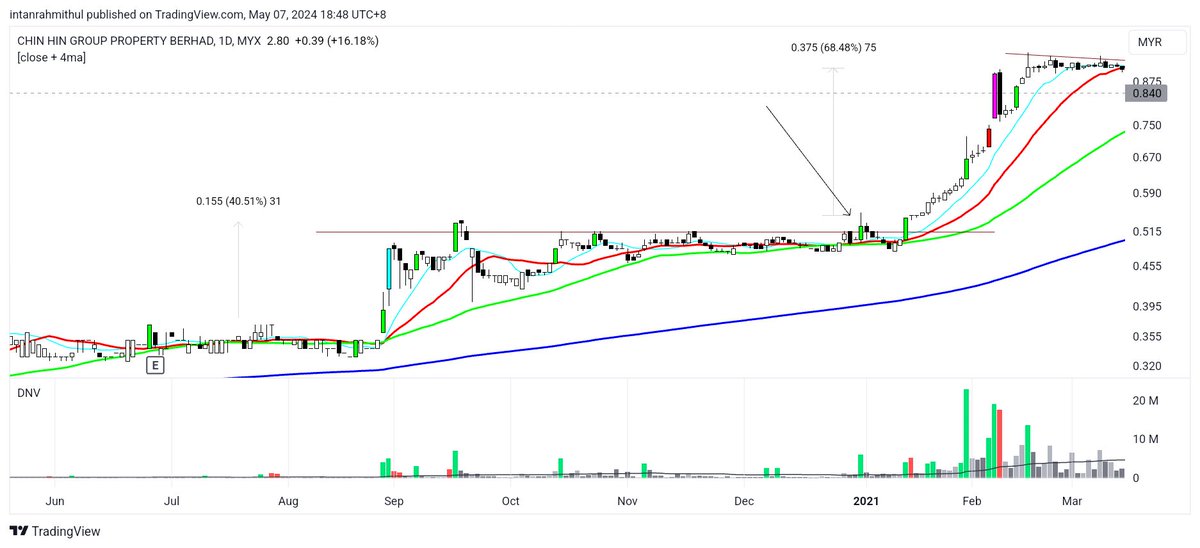
Task: Click the Jun time axis label
Action: (56, 499)
